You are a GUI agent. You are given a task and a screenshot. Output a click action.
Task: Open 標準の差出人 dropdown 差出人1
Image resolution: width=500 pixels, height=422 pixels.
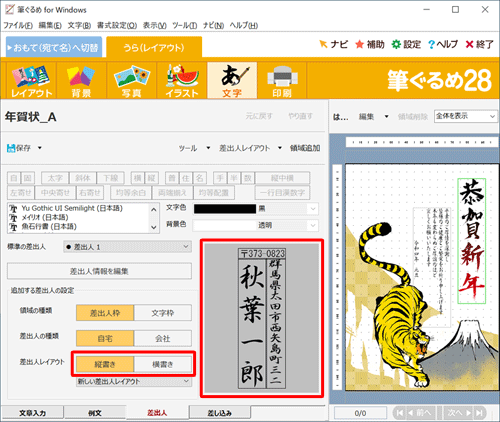click(127, 247)
